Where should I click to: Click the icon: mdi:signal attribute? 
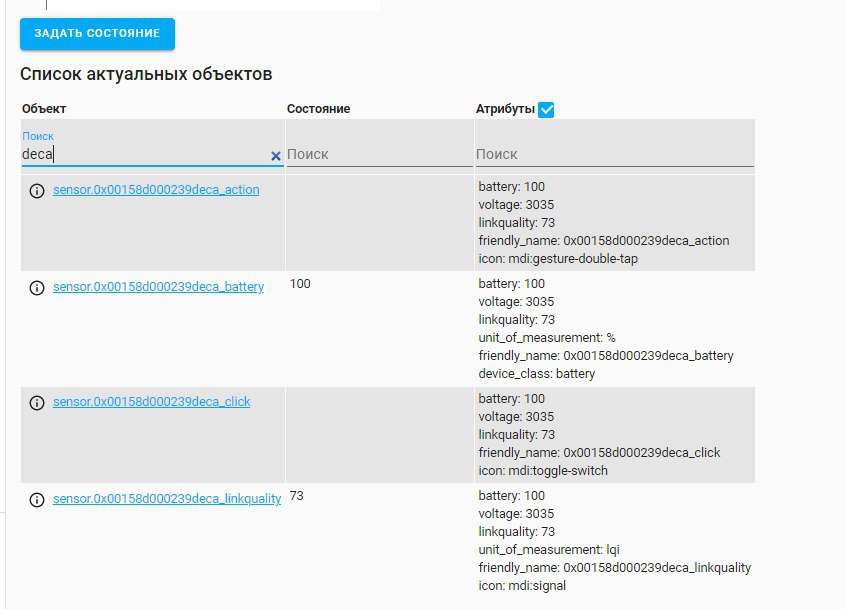click(522, 586)
